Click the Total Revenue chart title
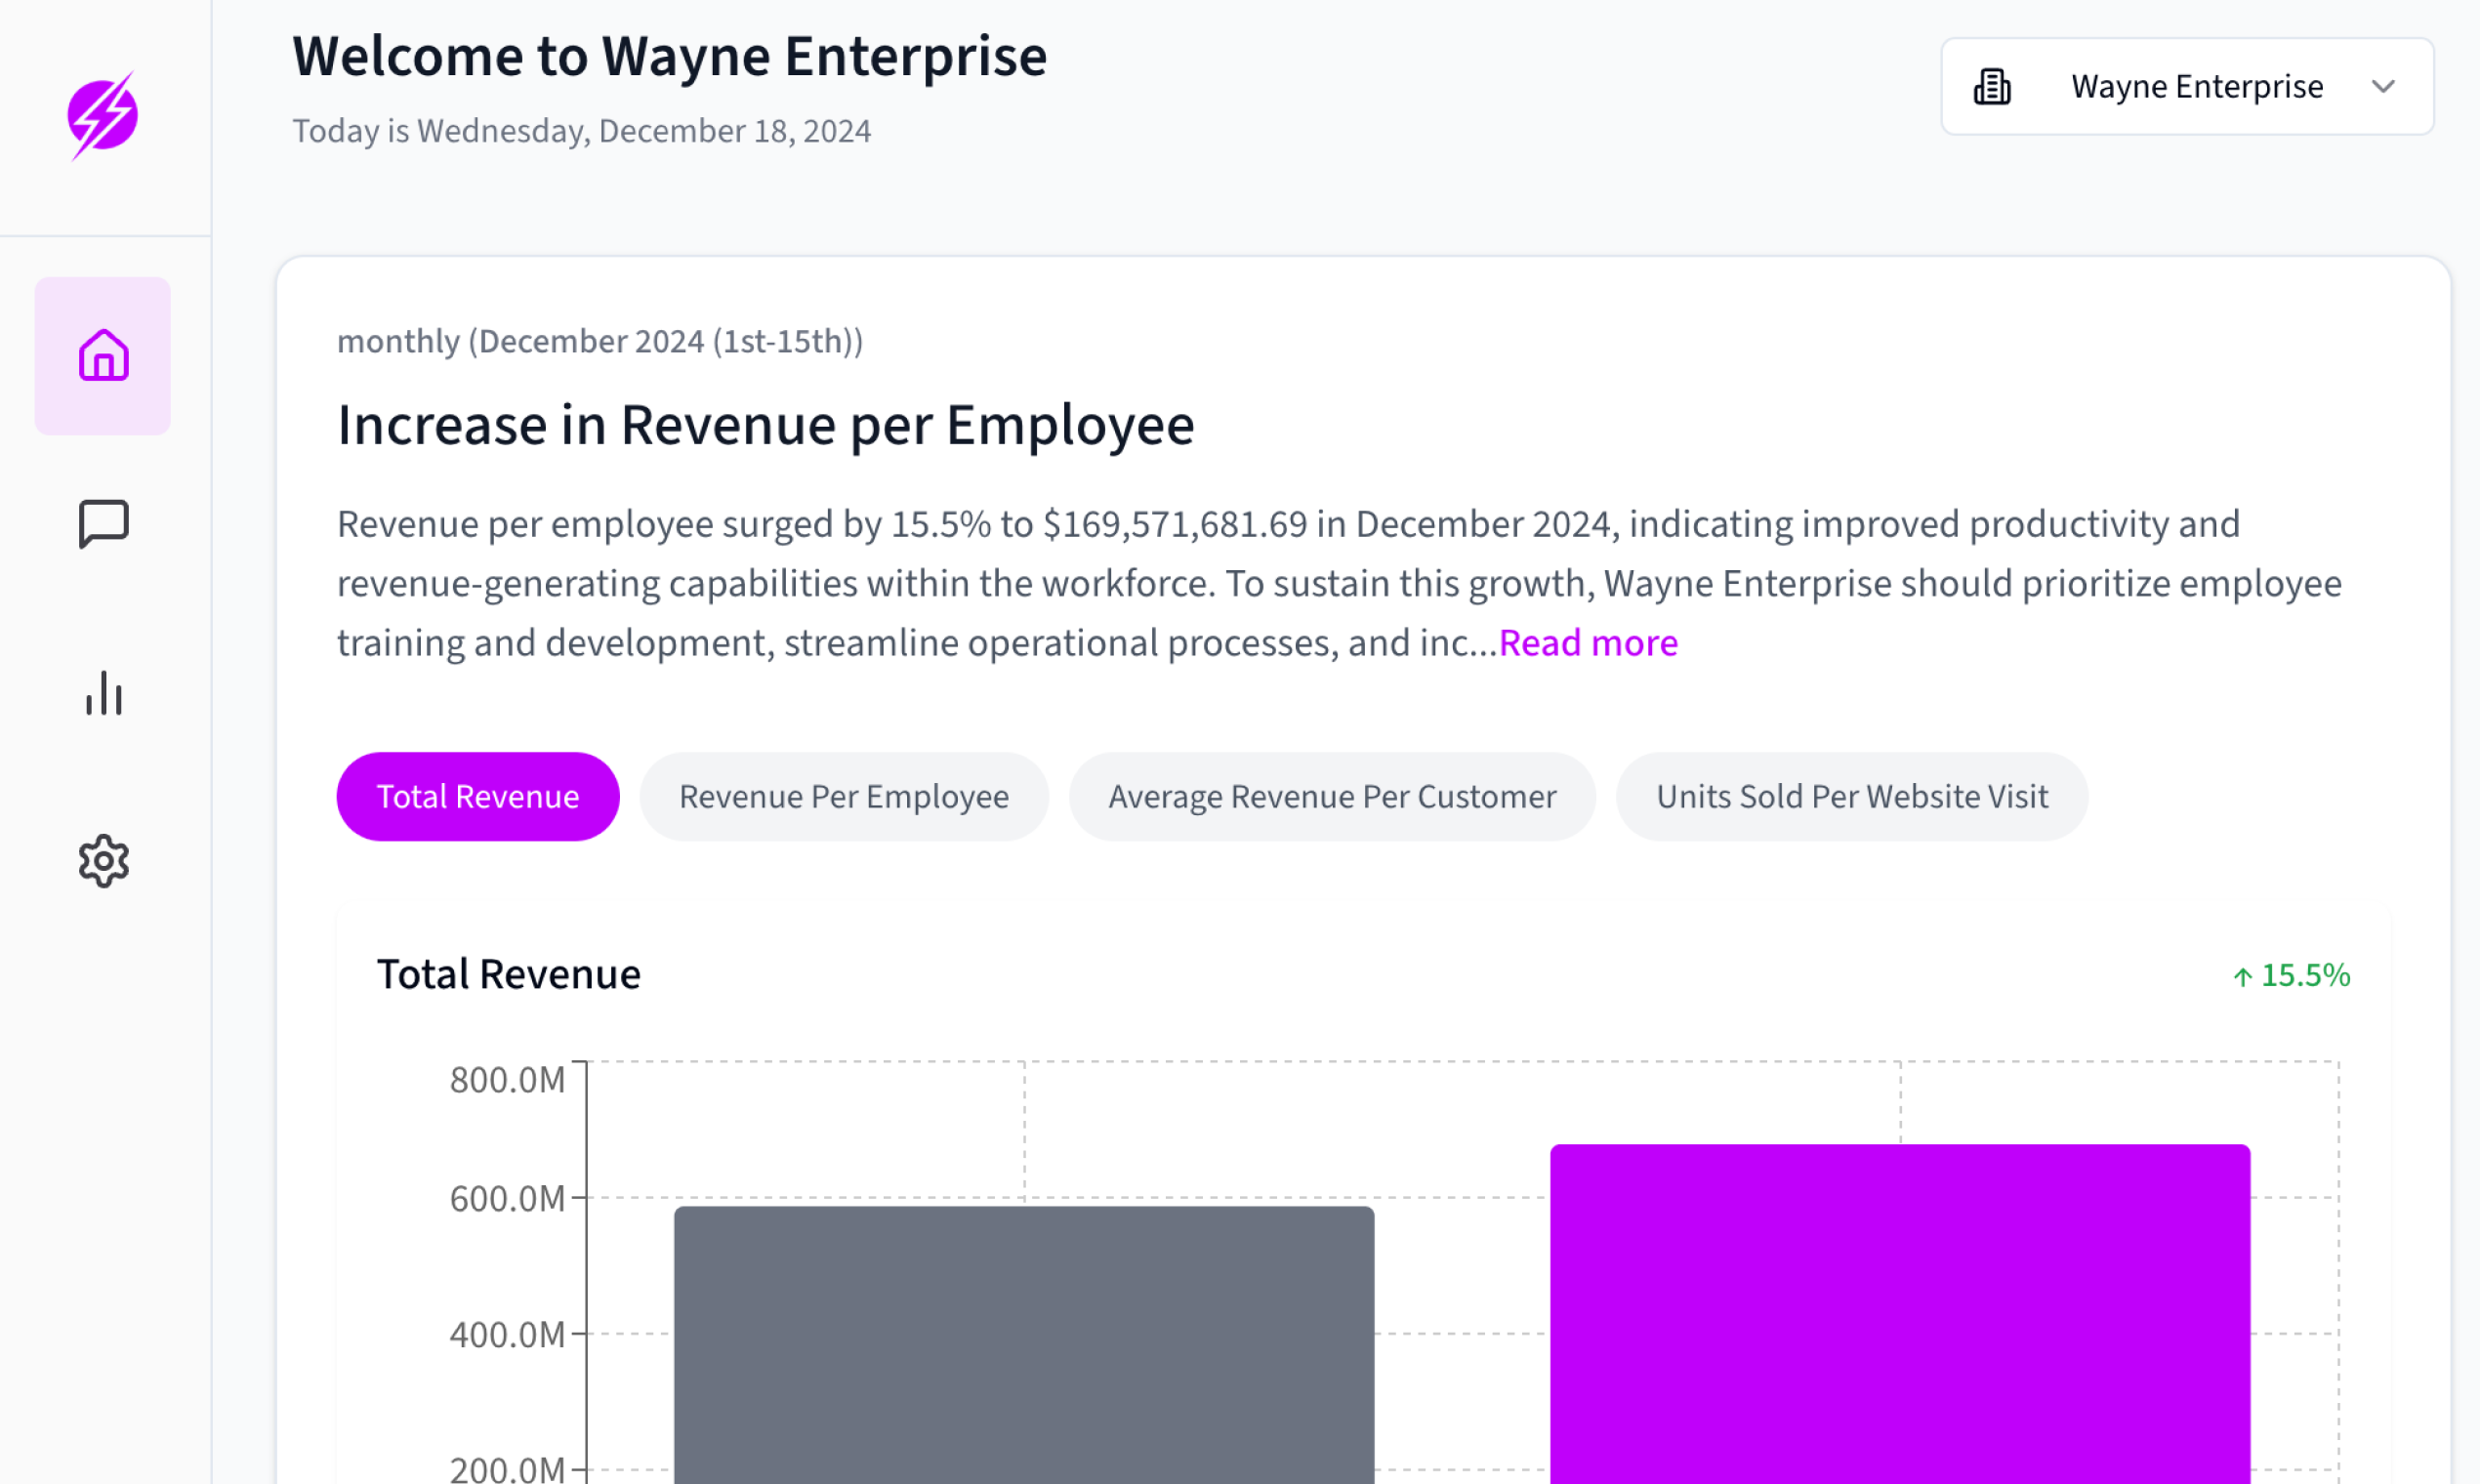This screenshot has height=1484, width=2480. (x=509, y=974)
